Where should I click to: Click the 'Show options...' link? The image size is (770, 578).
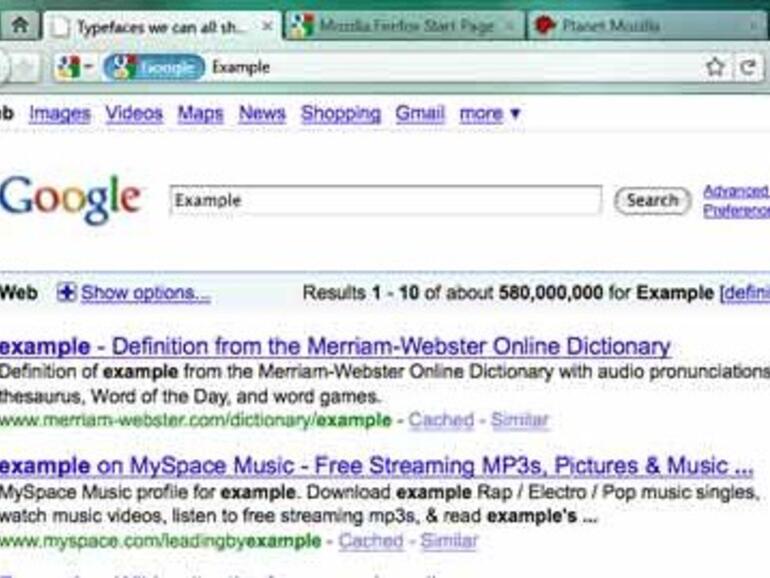click(146, 293)
